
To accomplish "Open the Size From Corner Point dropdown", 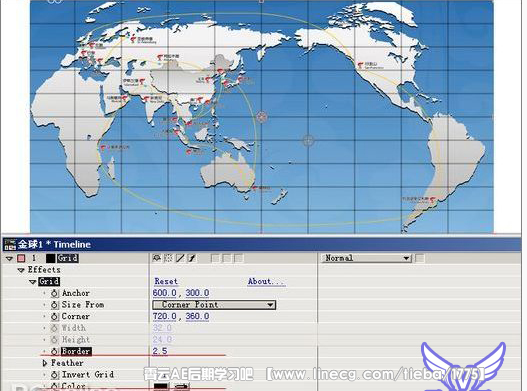I will [x=214, y=305].
